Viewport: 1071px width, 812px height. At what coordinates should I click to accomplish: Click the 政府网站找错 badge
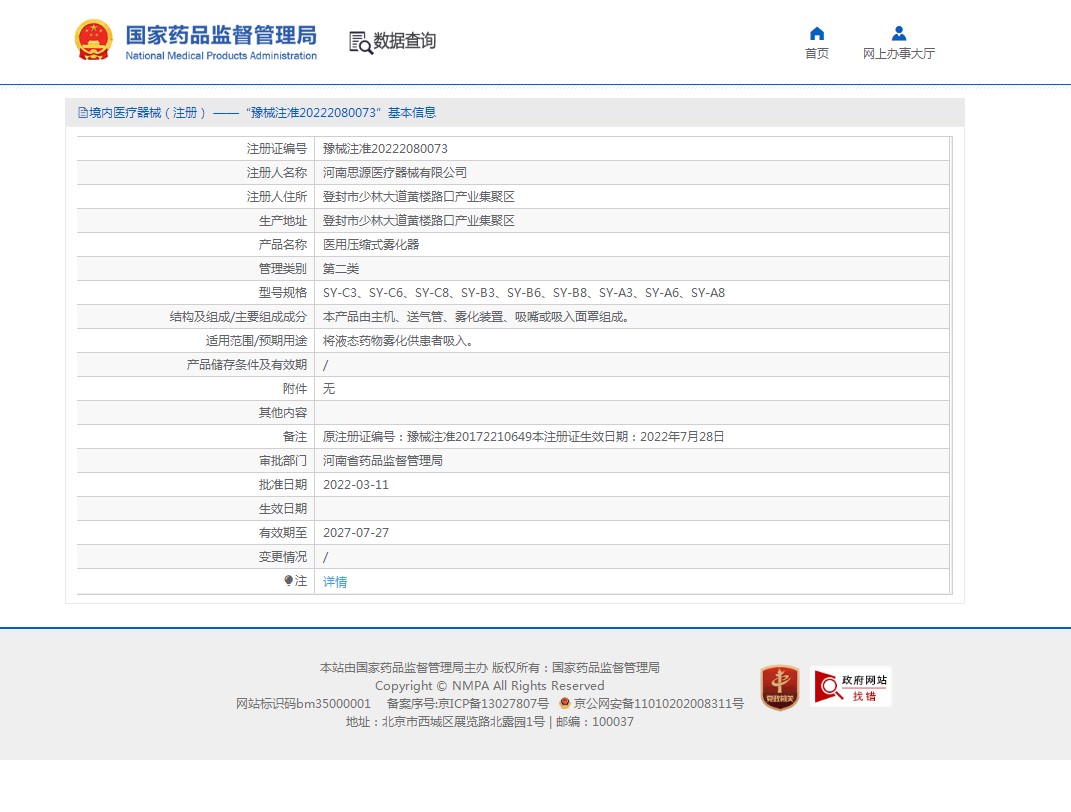click(851, 686)
